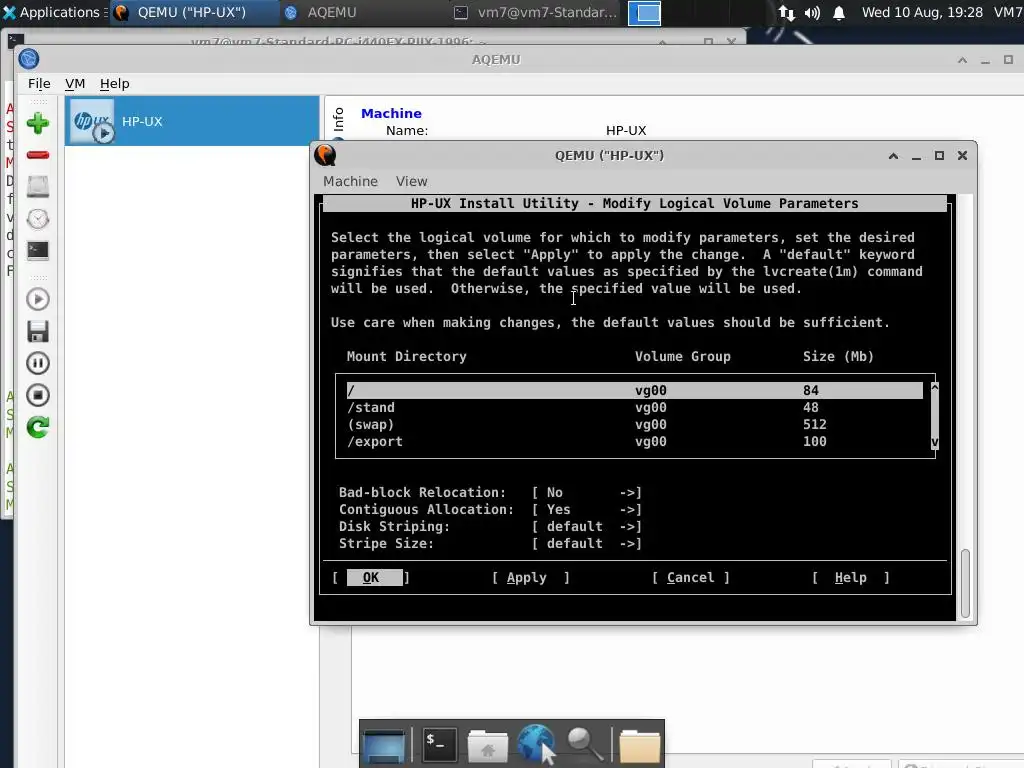Click the AQEMU window title bar globe icon
This screenshot has height=768, width=1024.
point(29,59)
